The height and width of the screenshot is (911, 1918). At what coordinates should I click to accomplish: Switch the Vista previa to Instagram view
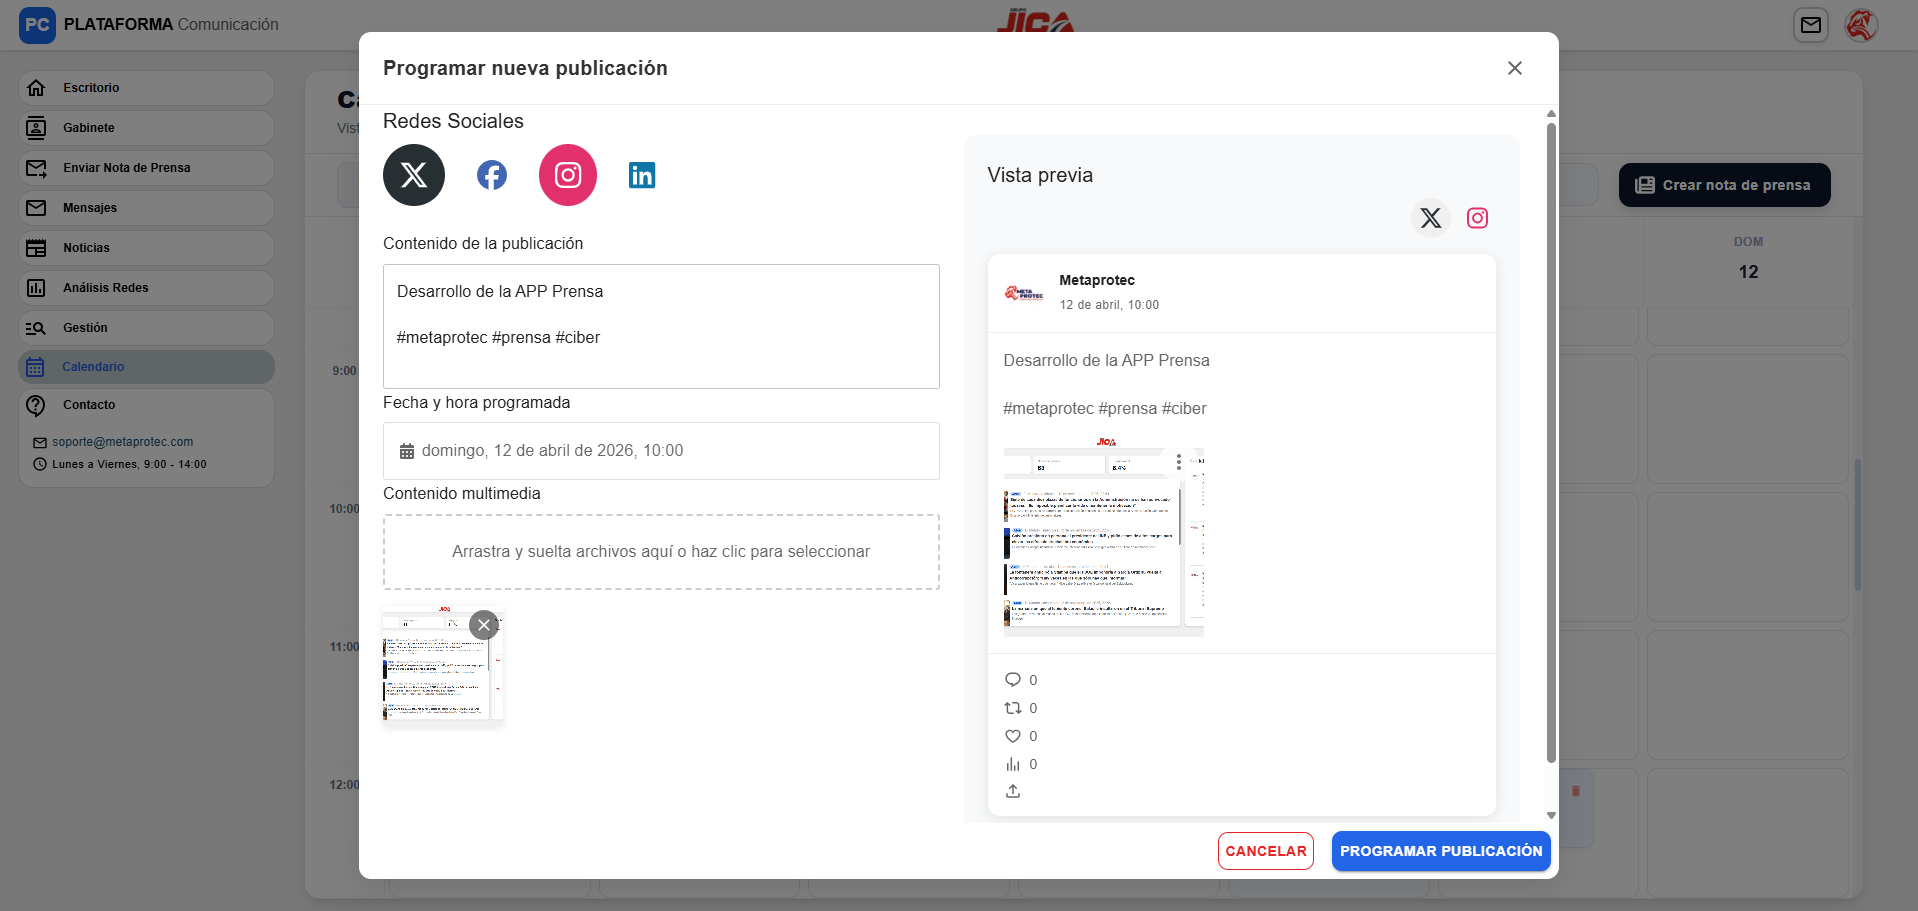[1477, 217]
